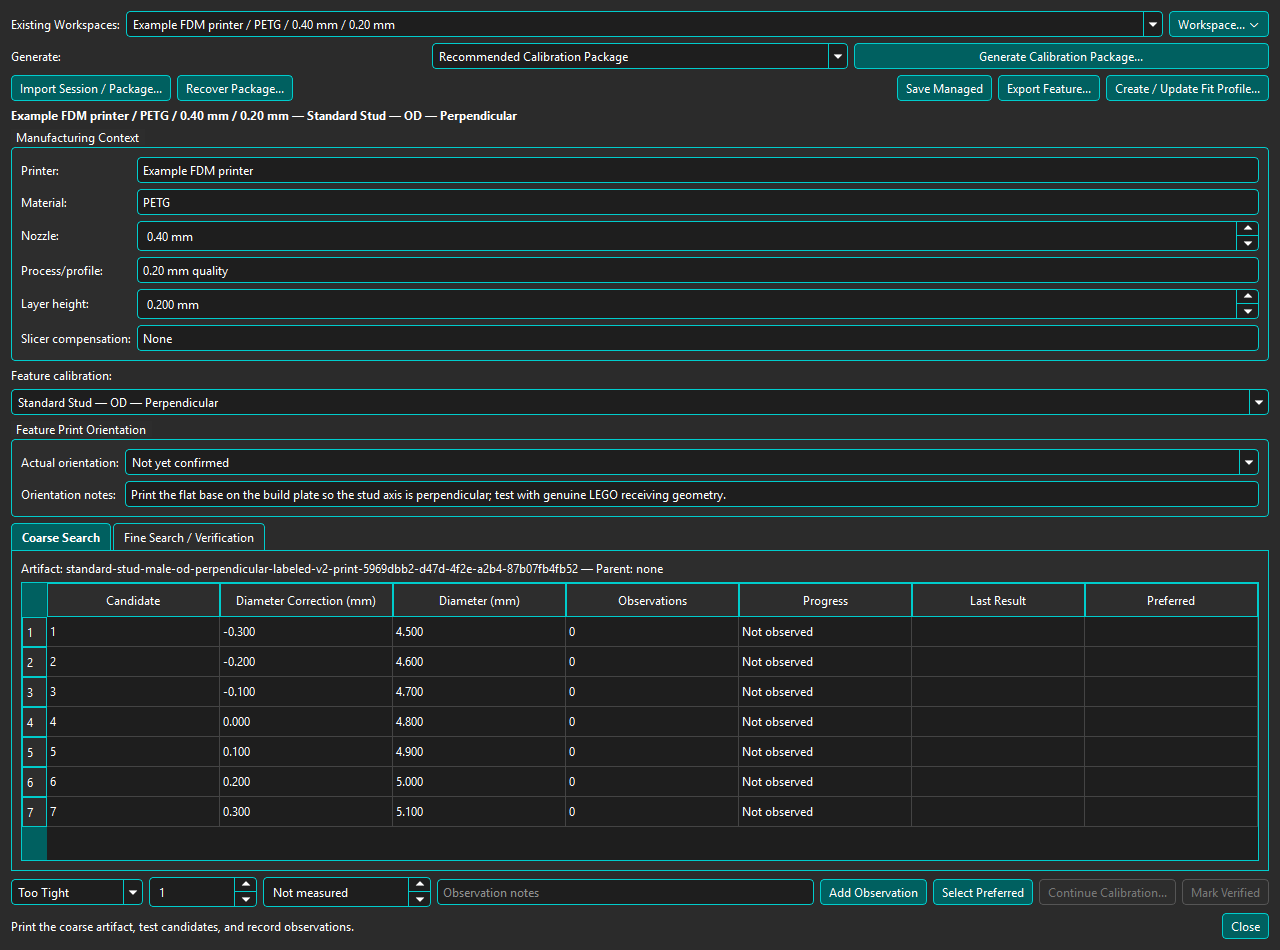Focus the Slicer compensation field
This screenshot has width=1280, height=950.
tap(697, 339)
